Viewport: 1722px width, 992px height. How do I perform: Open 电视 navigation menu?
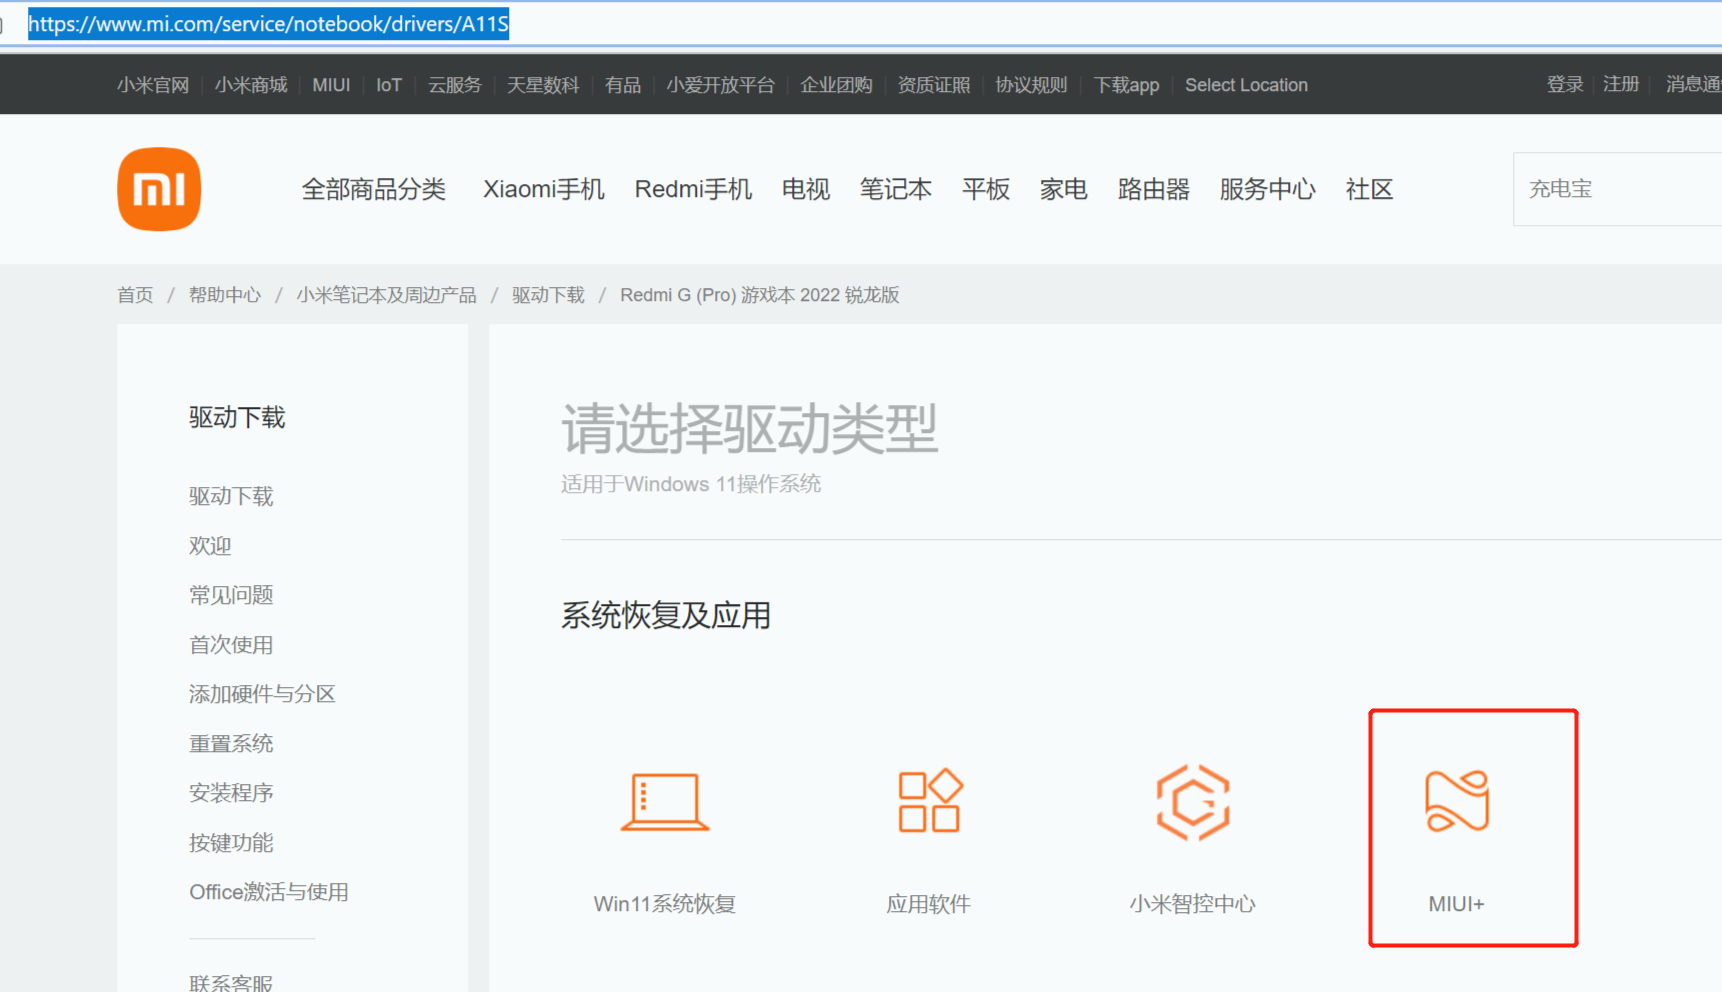point(806,189)
